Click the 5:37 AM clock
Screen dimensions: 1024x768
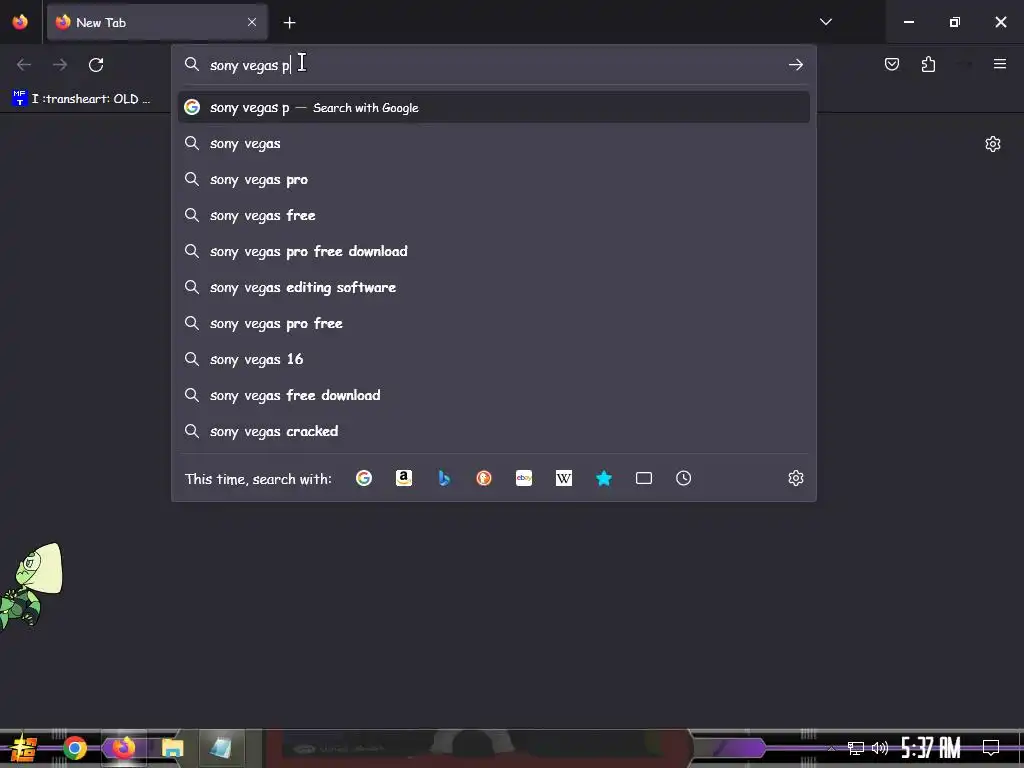pyautogui.click(x=931, y=748)
